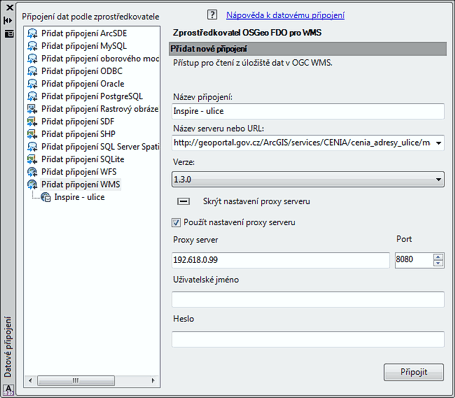Select Přidat připojení Oracle
This screenshot has height=398, width=455.
point(83,84)
